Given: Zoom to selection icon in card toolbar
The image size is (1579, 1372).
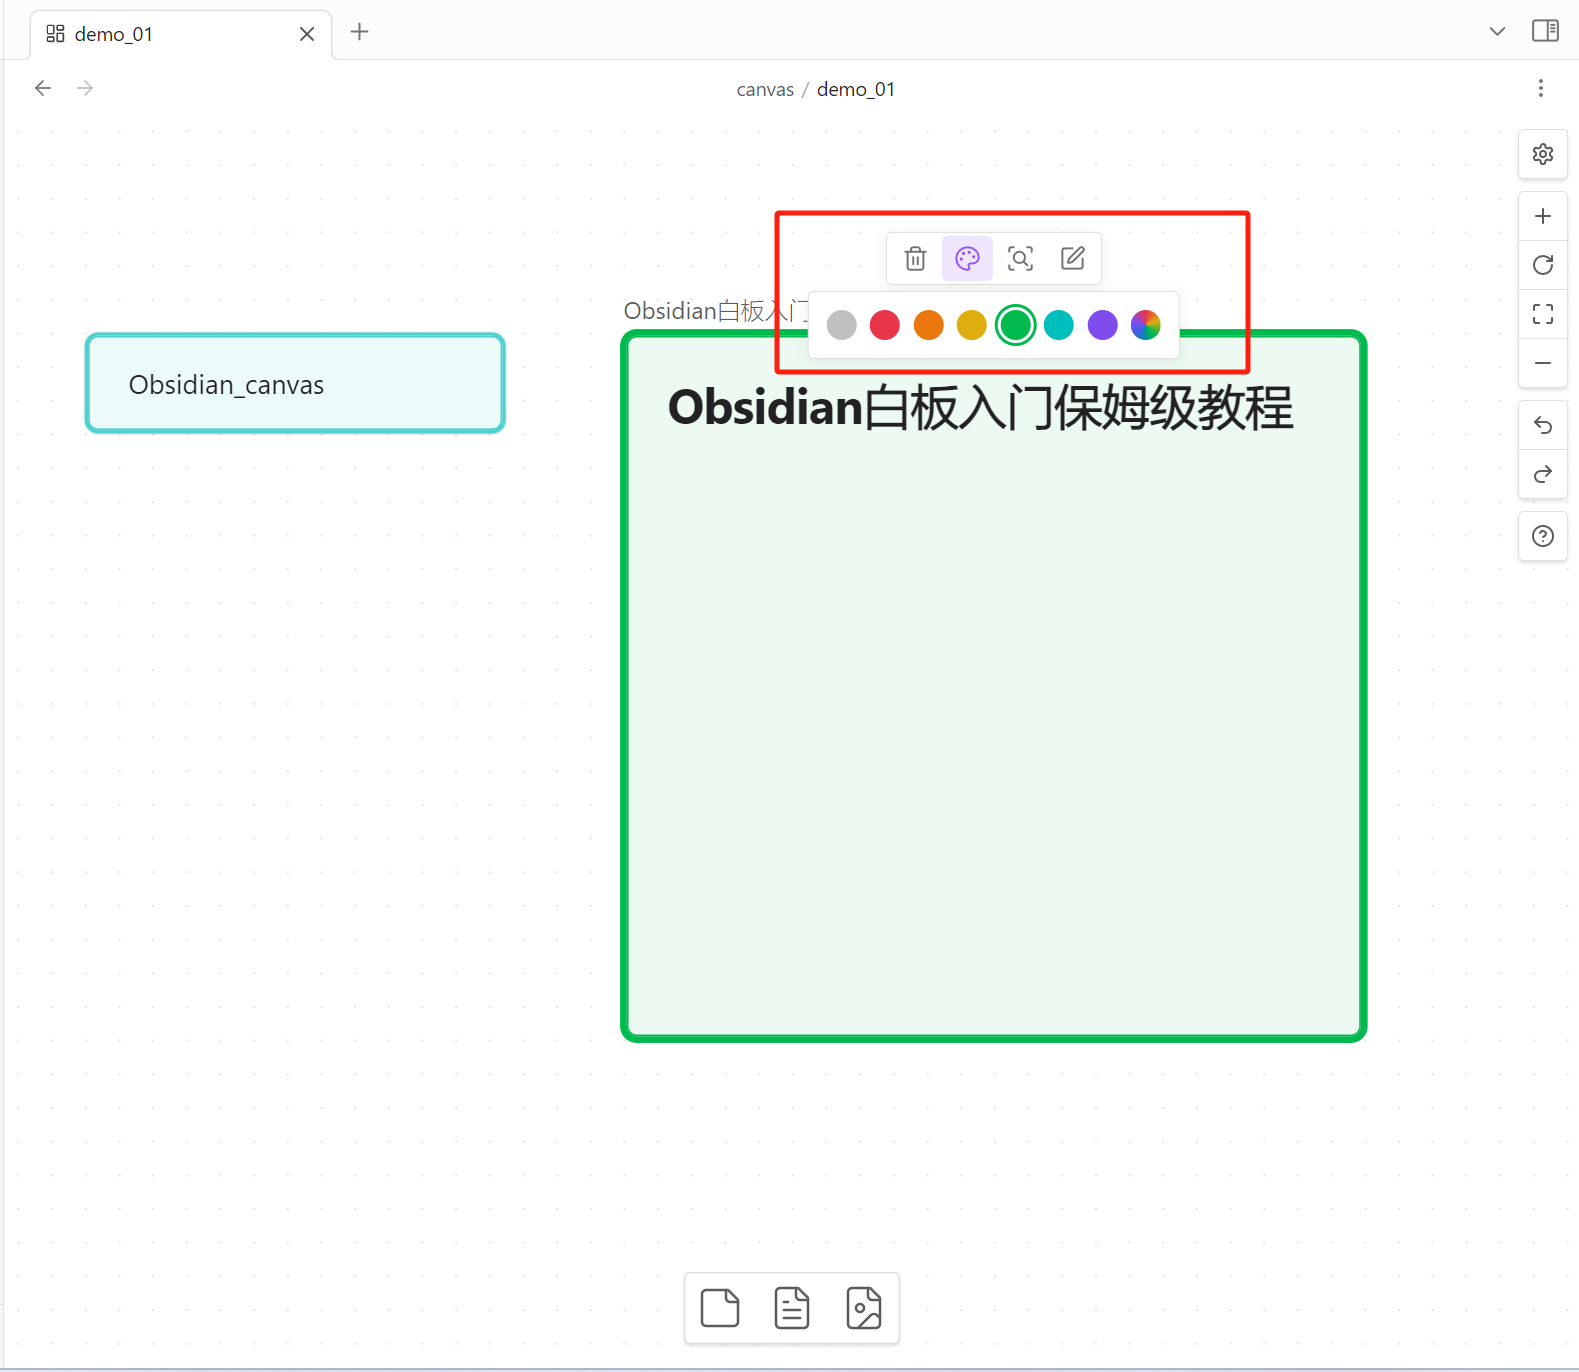Looking at the screenshot, I should point(1020,259).
